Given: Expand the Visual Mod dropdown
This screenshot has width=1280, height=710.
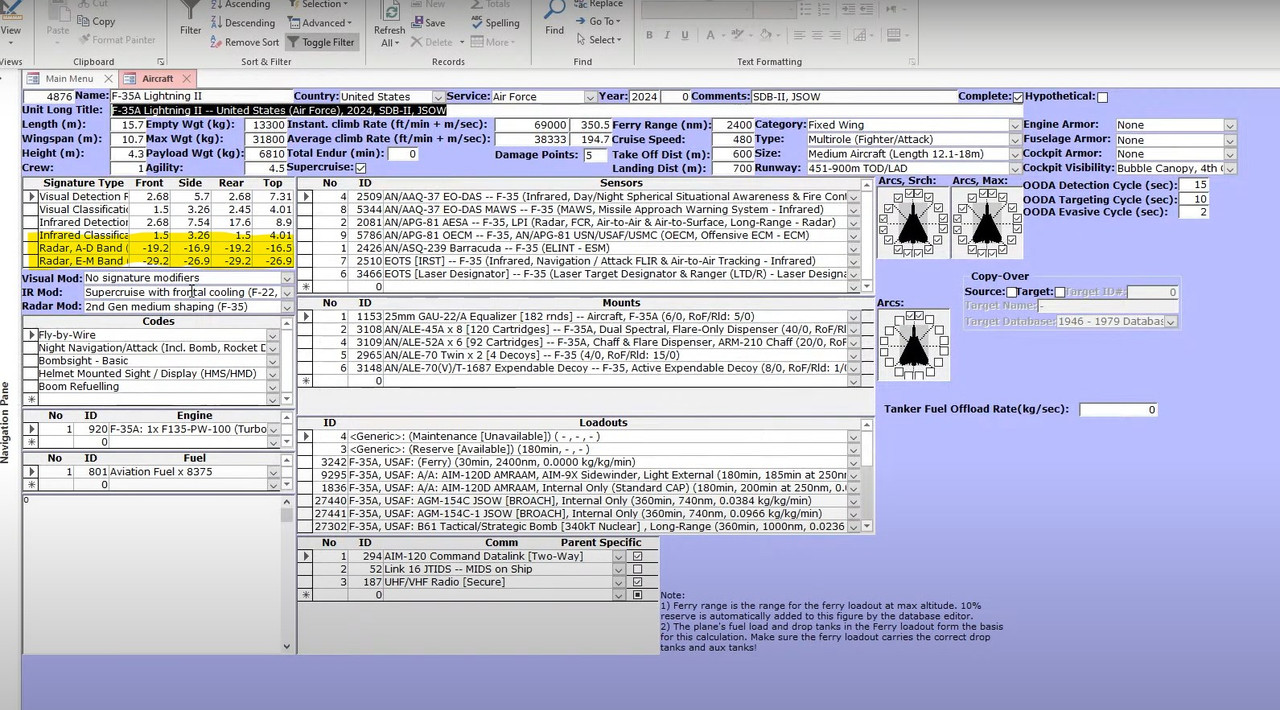Looking at the screenshot, I should coord(287,278).
